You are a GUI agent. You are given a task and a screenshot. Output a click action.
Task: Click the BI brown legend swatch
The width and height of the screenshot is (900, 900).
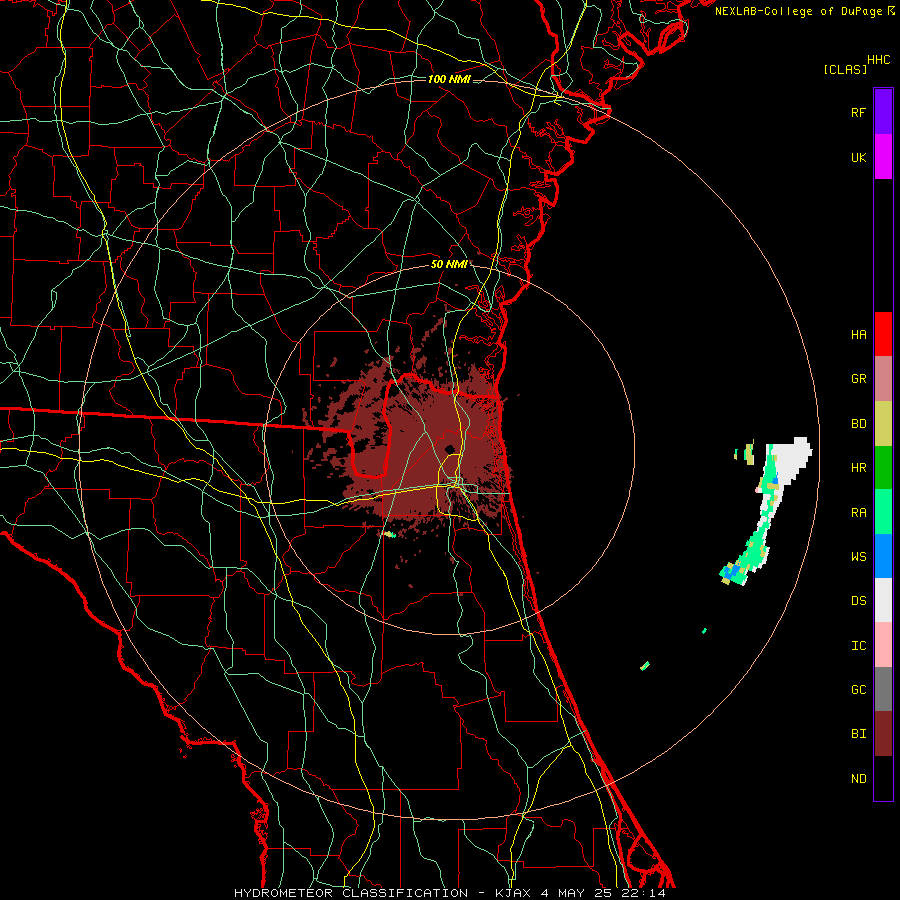pos(883,734)
